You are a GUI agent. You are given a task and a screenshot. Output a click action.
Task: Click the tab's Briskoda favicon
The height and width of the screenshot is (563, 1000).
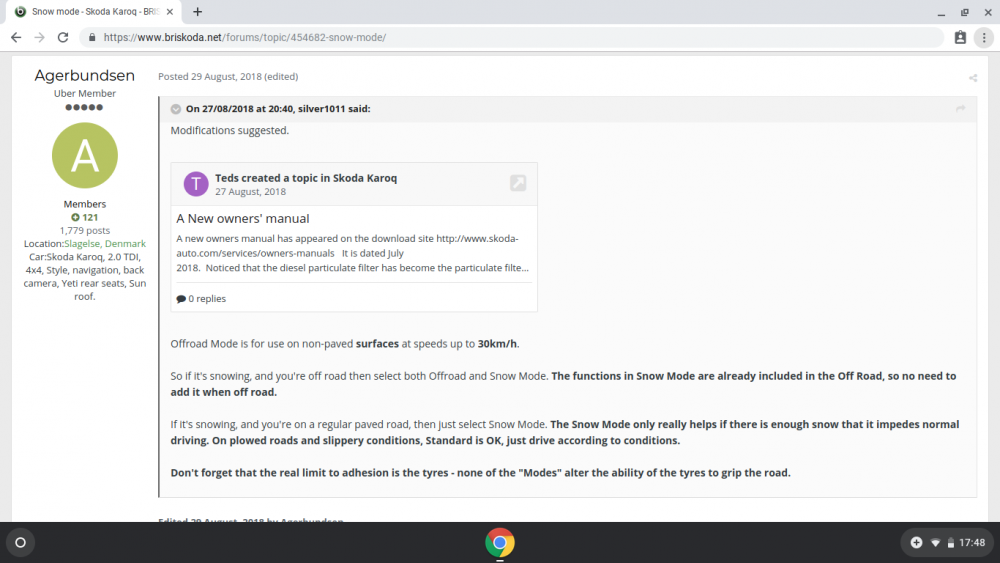(x=20, y=11)
